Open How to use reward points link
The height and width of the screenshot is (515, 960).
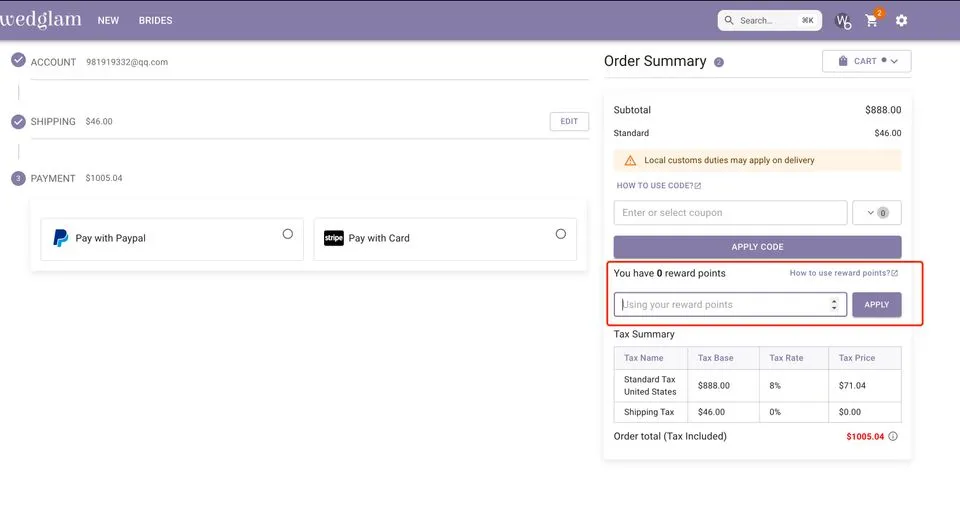coord(843,273)
